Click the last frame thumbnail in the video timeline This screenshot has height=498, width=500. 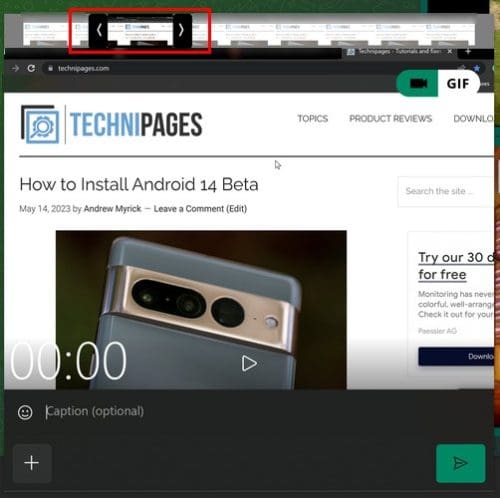pyautogui.click(x=450, y=33)
